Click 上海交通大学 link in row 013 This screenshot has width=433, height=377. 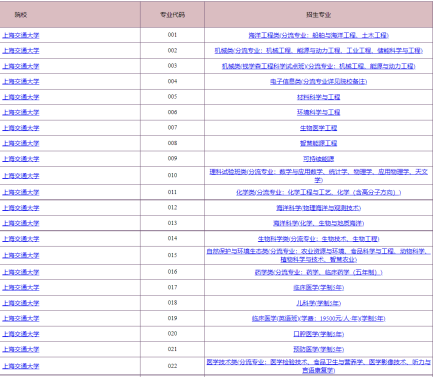21,223
